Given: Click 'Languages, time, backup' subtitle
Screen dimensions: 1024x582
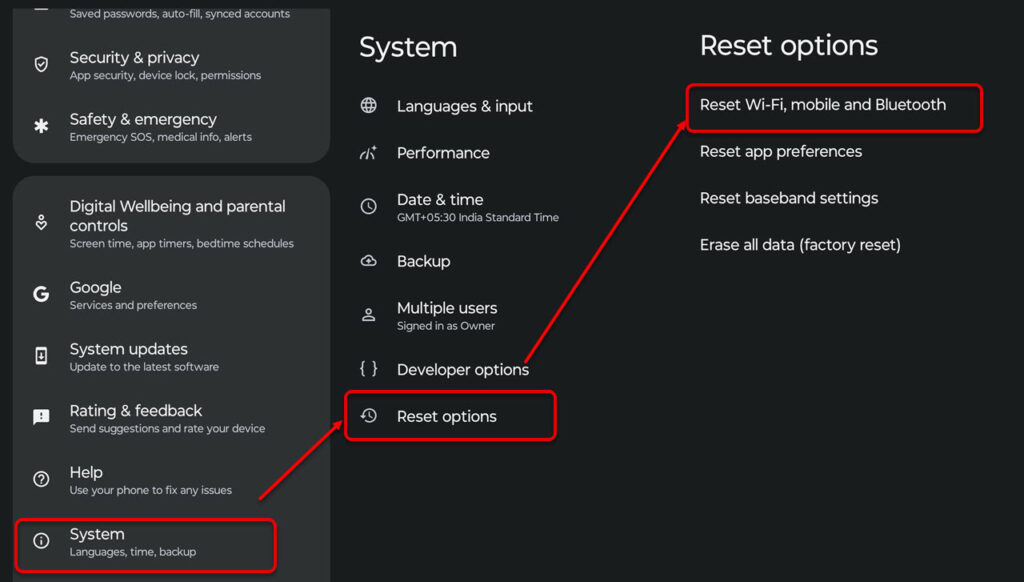Looking at the screenshot, I should (133, 552).
